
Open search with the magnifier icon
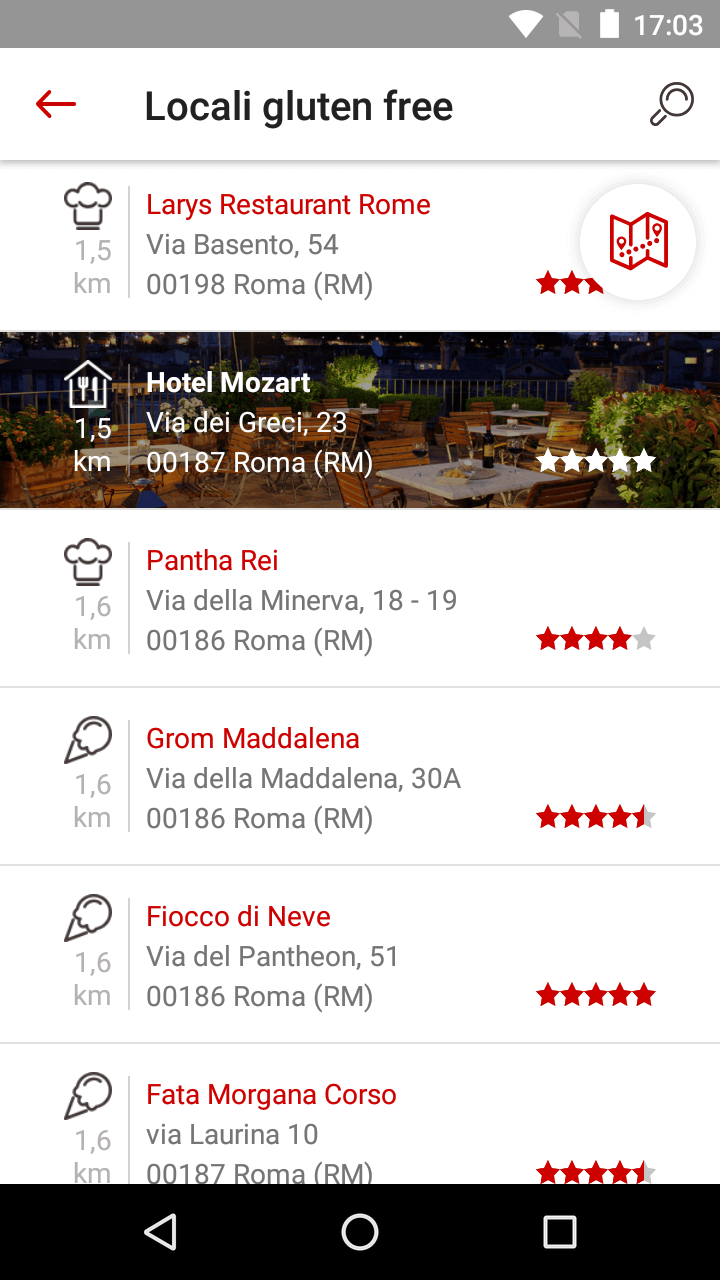pos(672,104)
